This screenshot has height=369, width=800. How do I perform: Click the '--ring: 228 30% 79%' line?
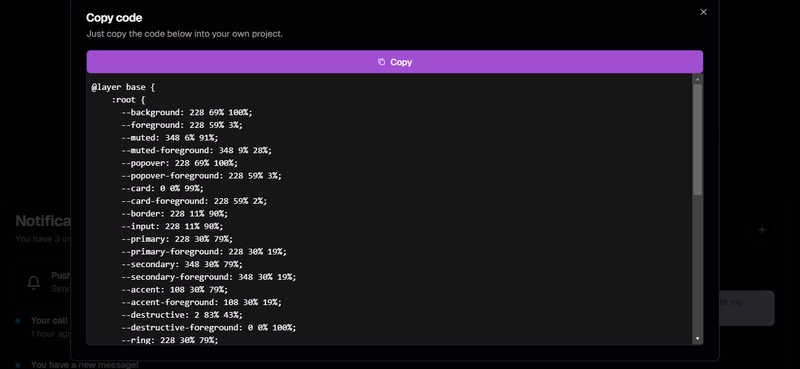170,340
